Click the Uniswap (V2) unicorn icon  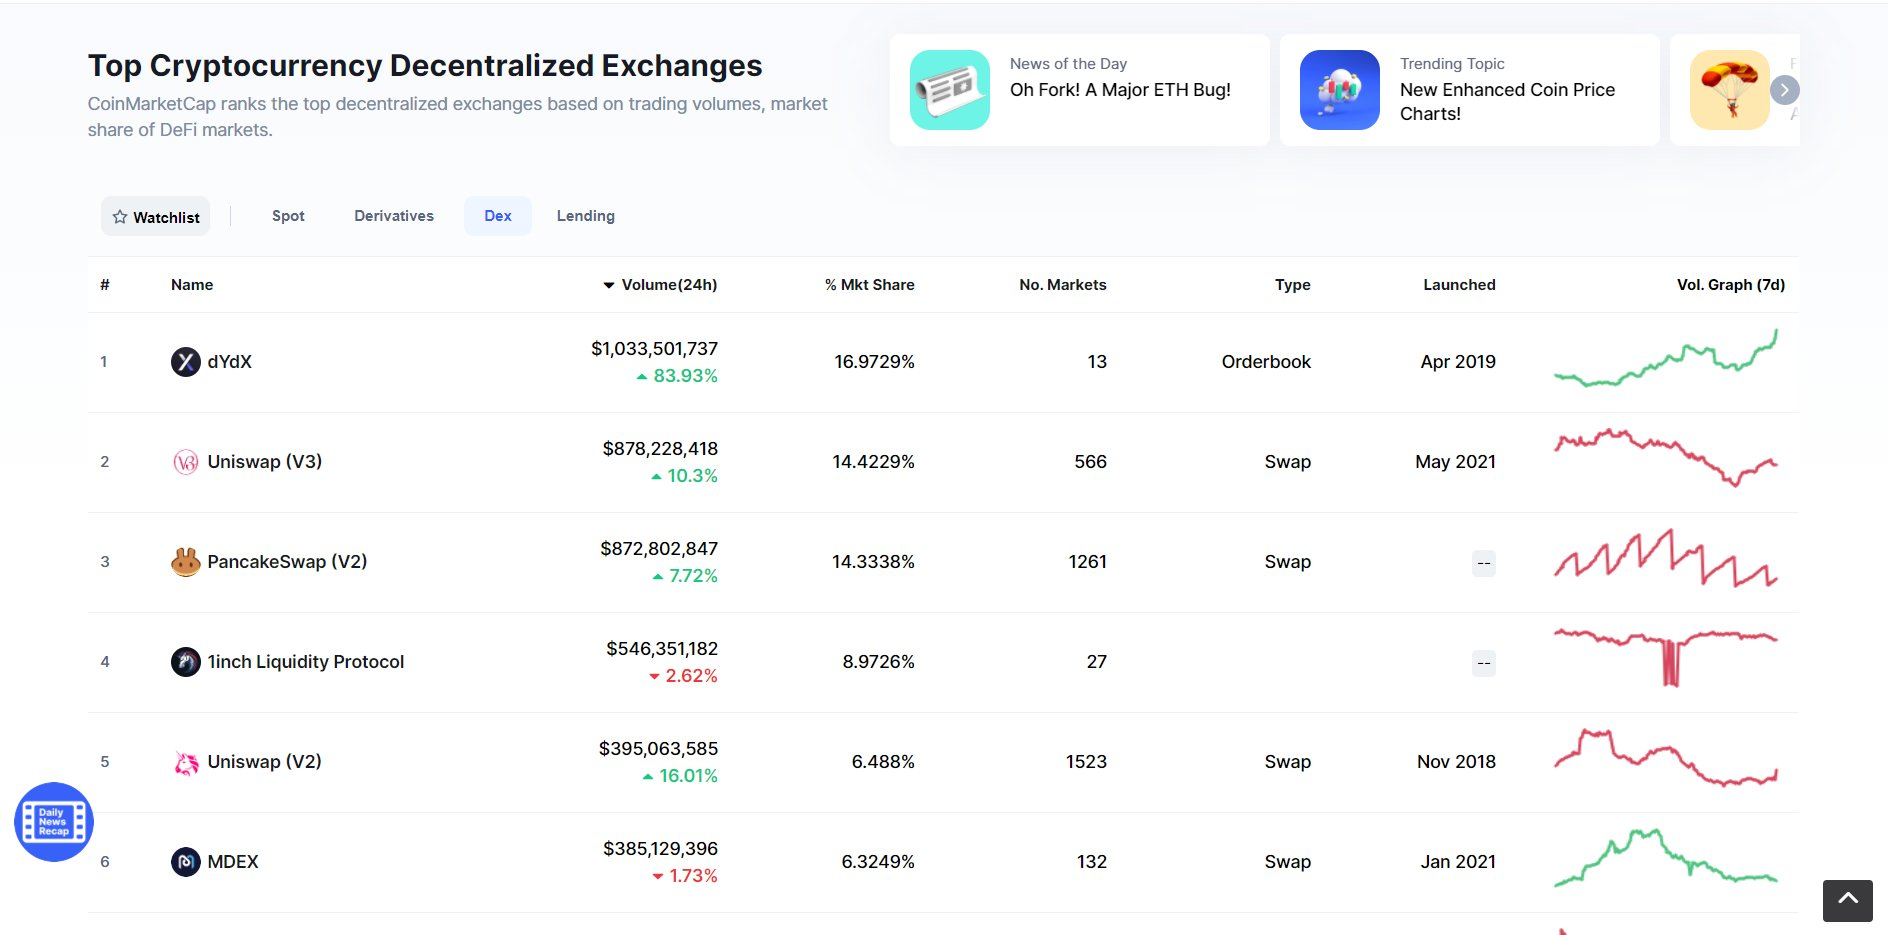pos(185,762)
